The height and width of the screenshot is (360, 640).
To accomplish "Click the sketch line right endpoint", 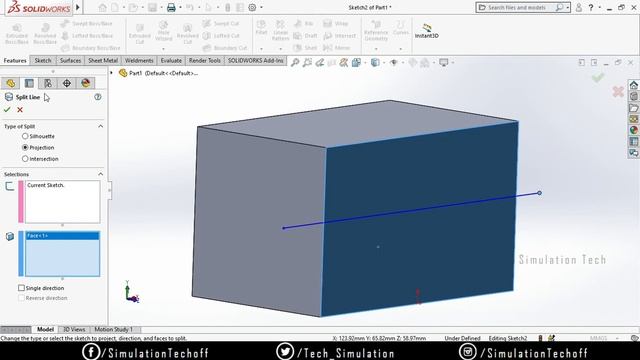I will [539, 193].
